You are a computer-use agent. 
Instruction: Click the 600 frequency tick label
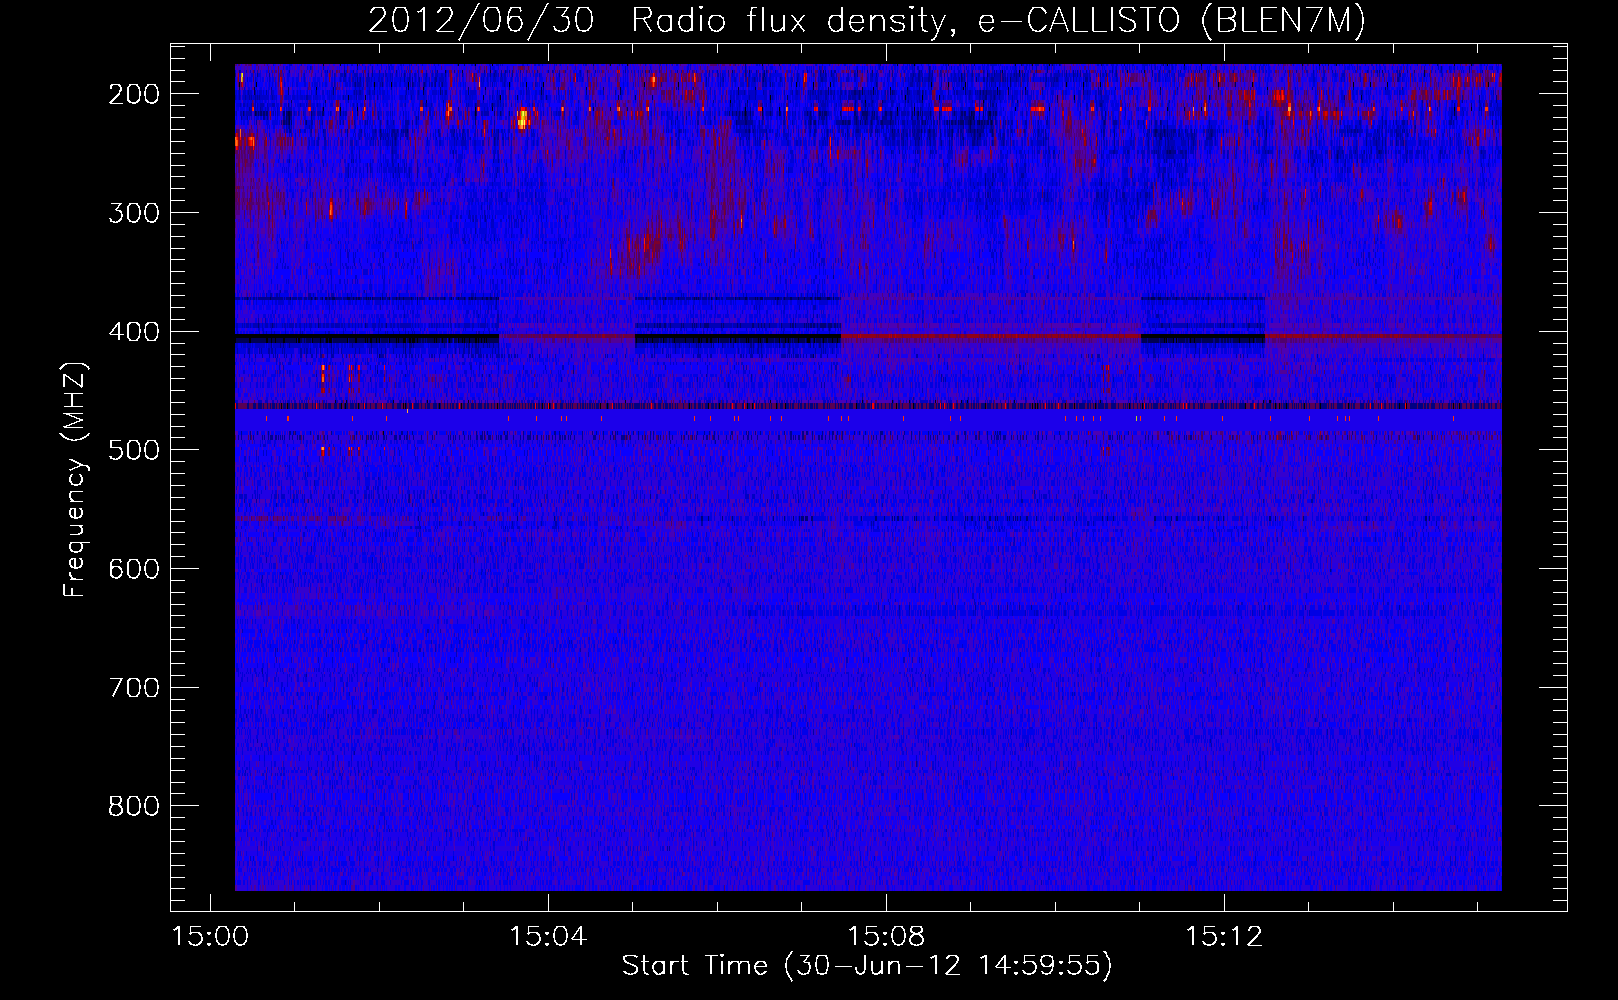click(134, 569)
